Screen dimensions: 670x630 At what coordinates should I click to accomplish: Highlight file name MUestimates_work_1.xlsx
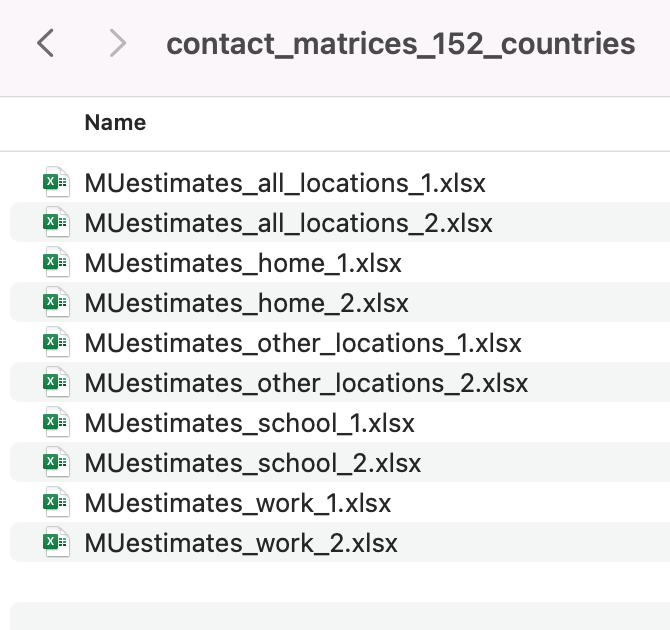(238, 503)
